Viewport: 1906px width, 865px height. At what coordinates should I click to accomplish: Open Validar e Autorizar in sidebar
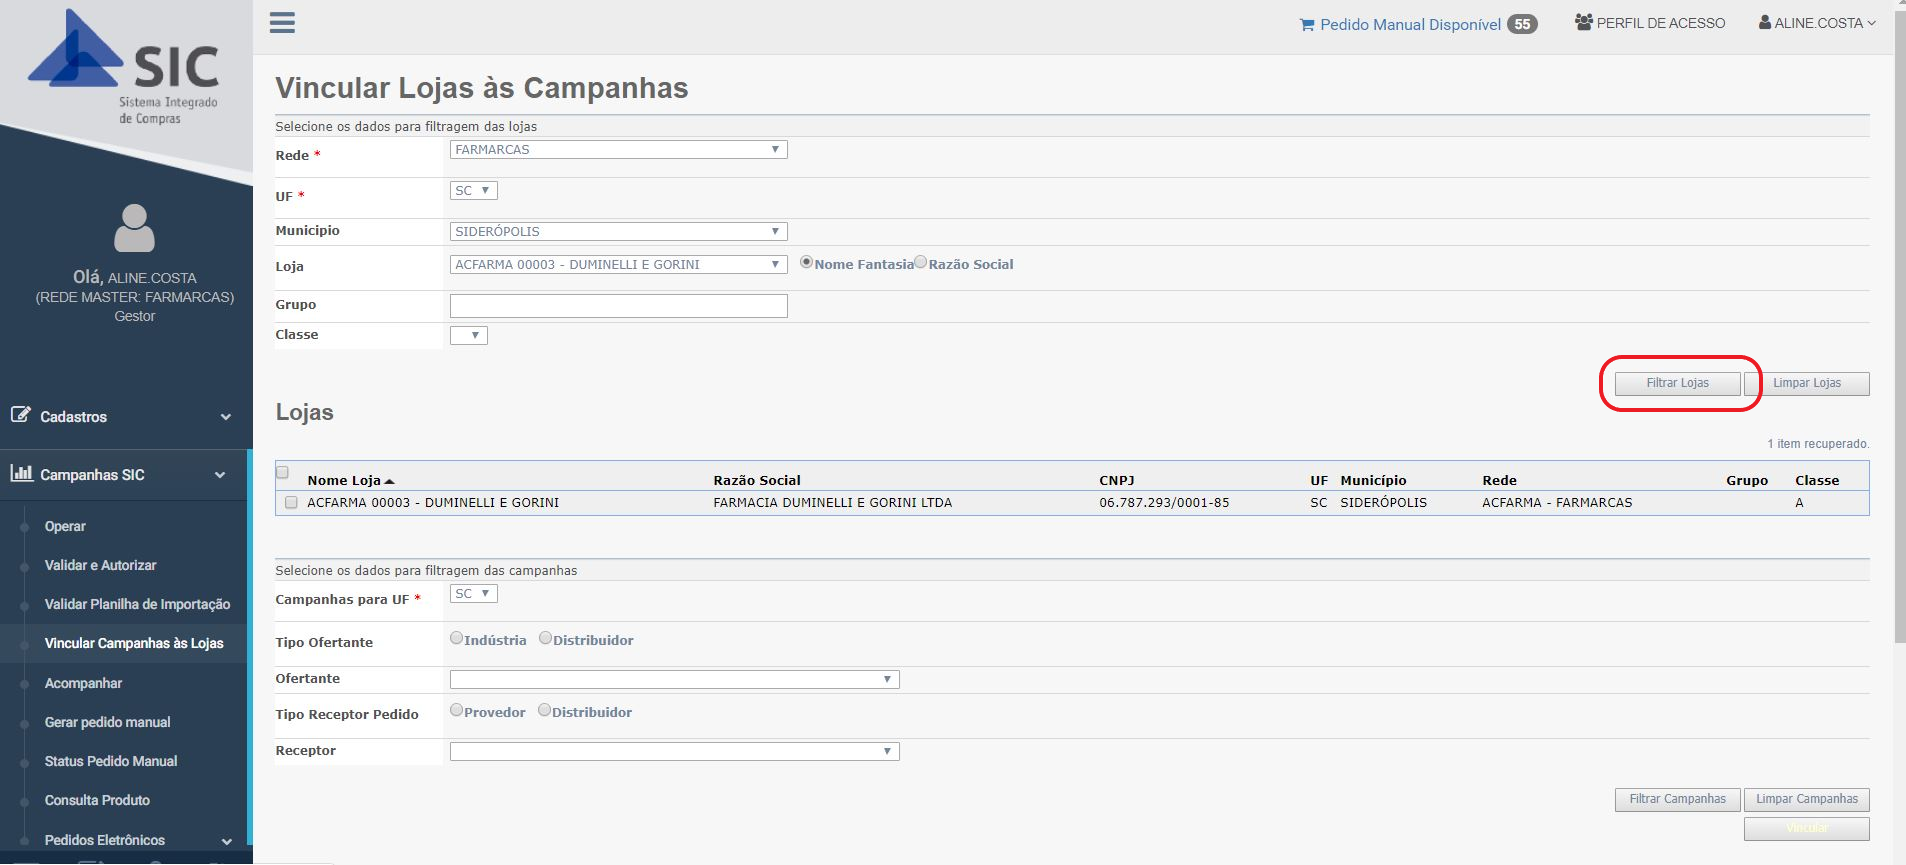click(x=100, y=566)
